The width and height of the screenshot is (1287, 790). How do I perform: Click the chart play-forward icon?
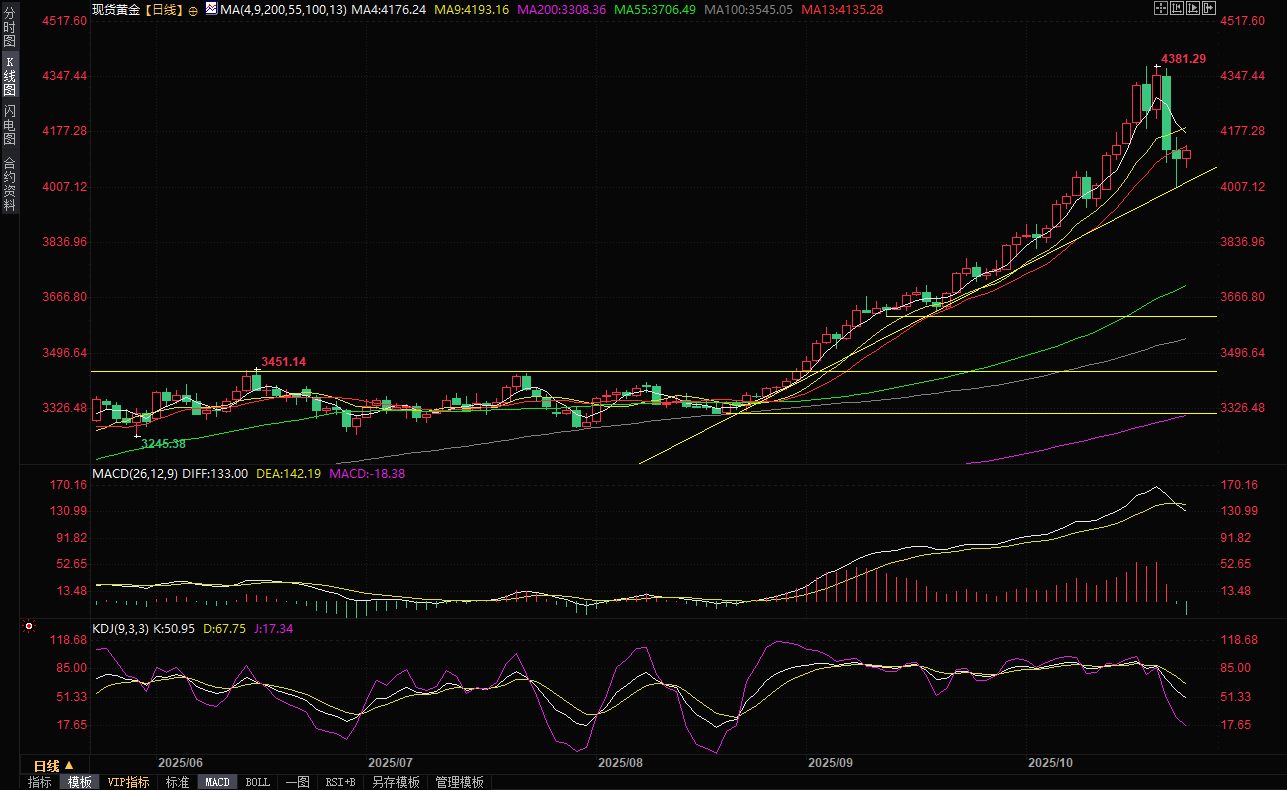pos(1194,8)
